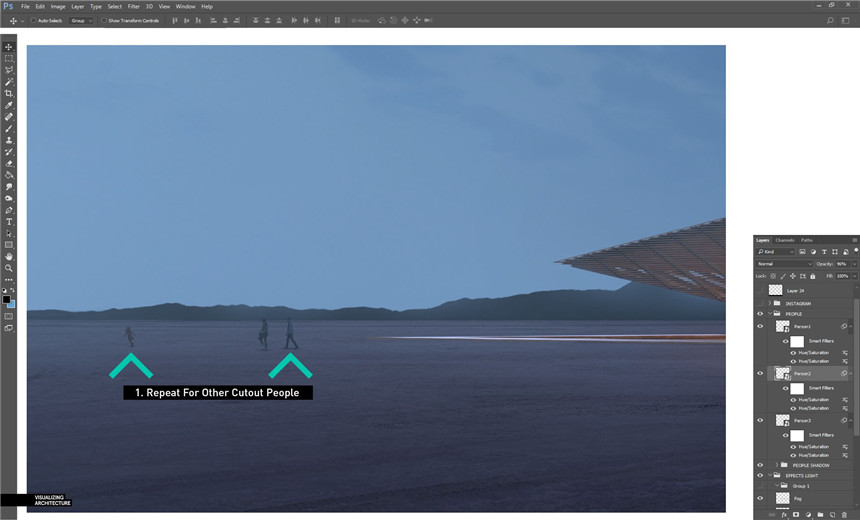Open the Filter menu

pos(133,6)
